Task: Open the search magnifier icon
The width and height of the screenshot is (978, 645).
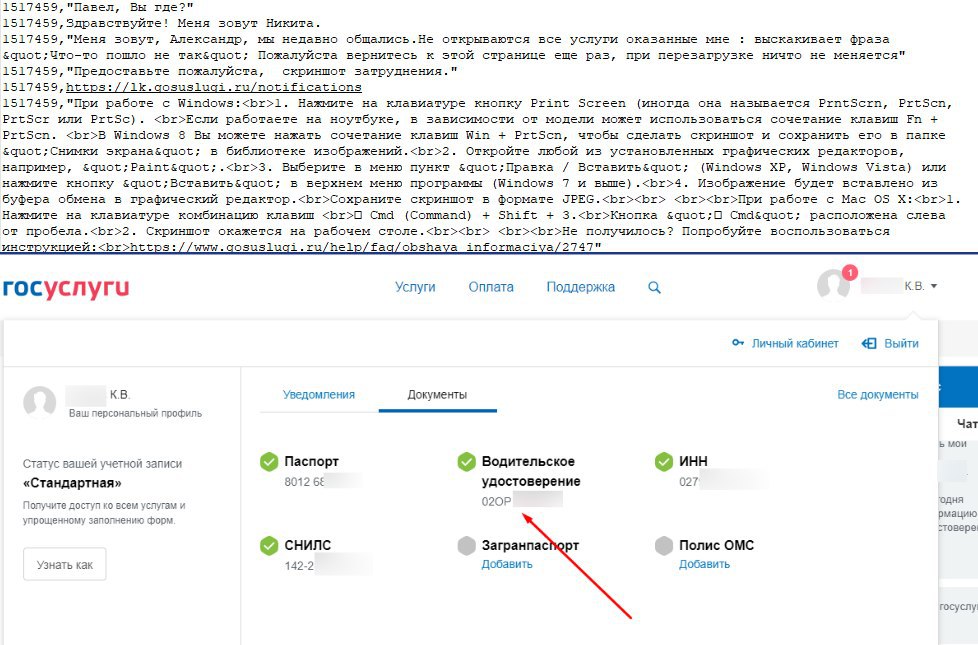Action: pos(654,288)
